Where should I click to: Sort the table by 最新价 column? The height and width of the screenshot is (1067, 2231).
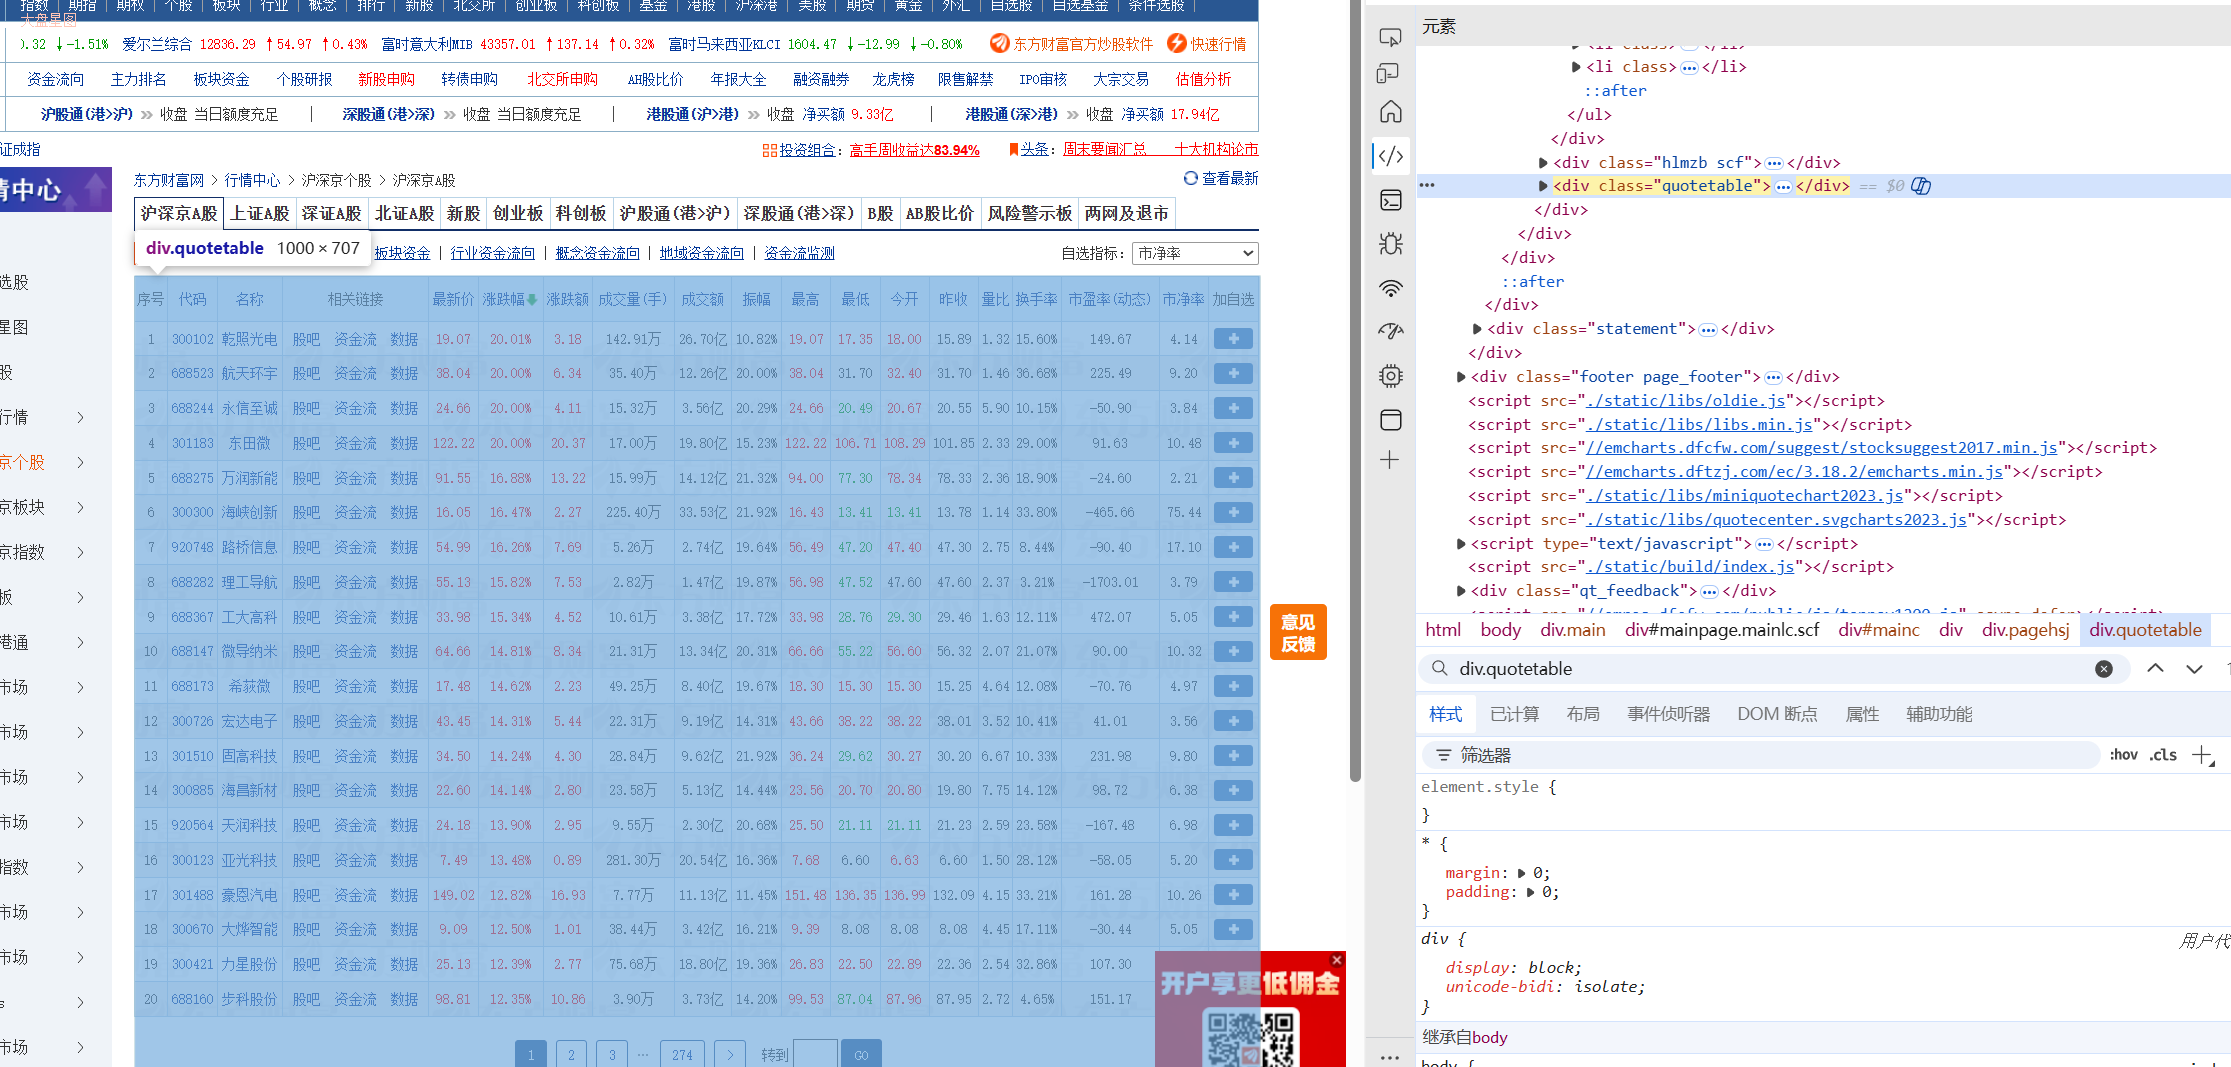453,299
